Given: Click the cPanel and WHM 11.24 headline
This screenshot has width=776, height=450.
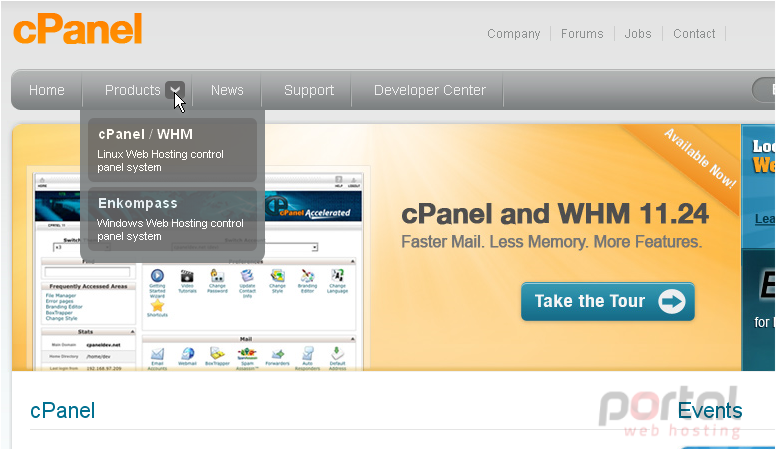Looking at the screenshot, I should point(555,214).
